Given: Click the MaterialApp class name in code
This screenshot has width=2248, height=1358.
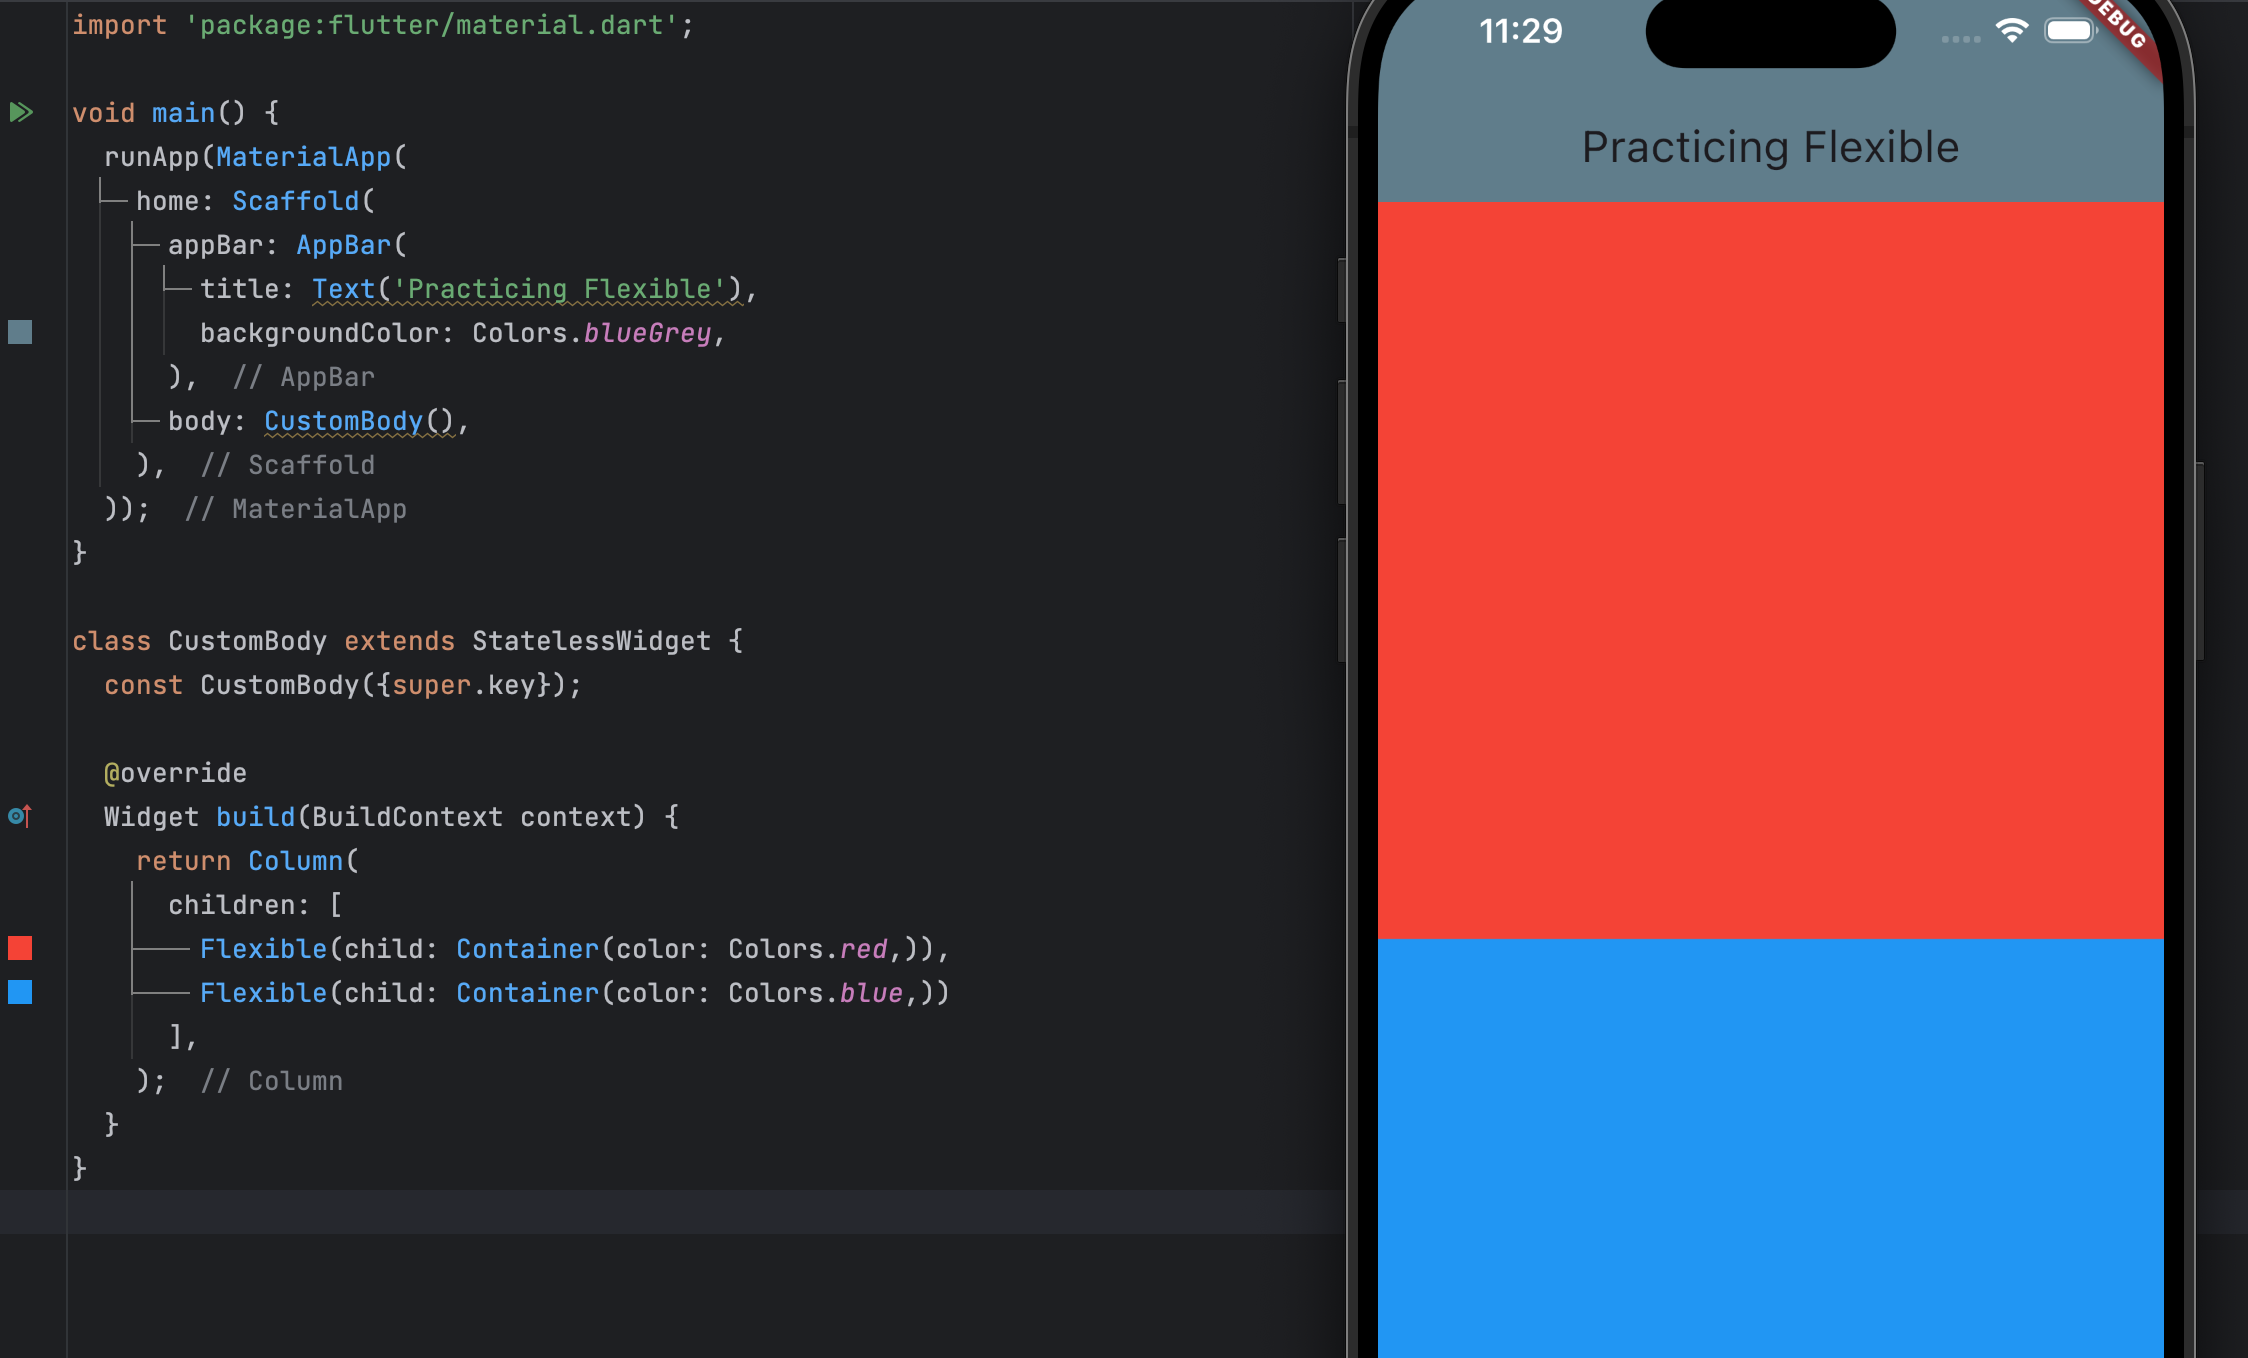Looking at the screenshot, I should (x=303, y=157).
